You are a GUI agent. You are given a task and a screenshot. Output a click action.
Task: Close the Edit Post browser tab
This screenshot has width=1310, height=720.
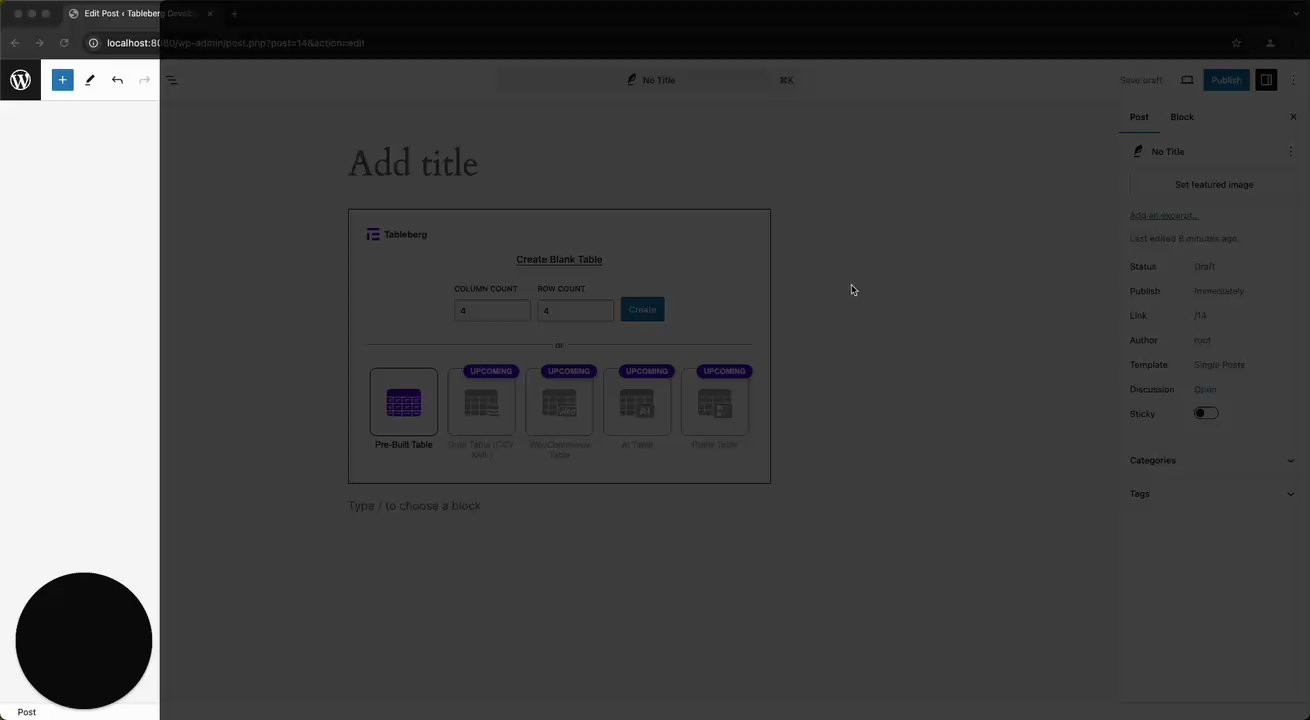(210, 14)
